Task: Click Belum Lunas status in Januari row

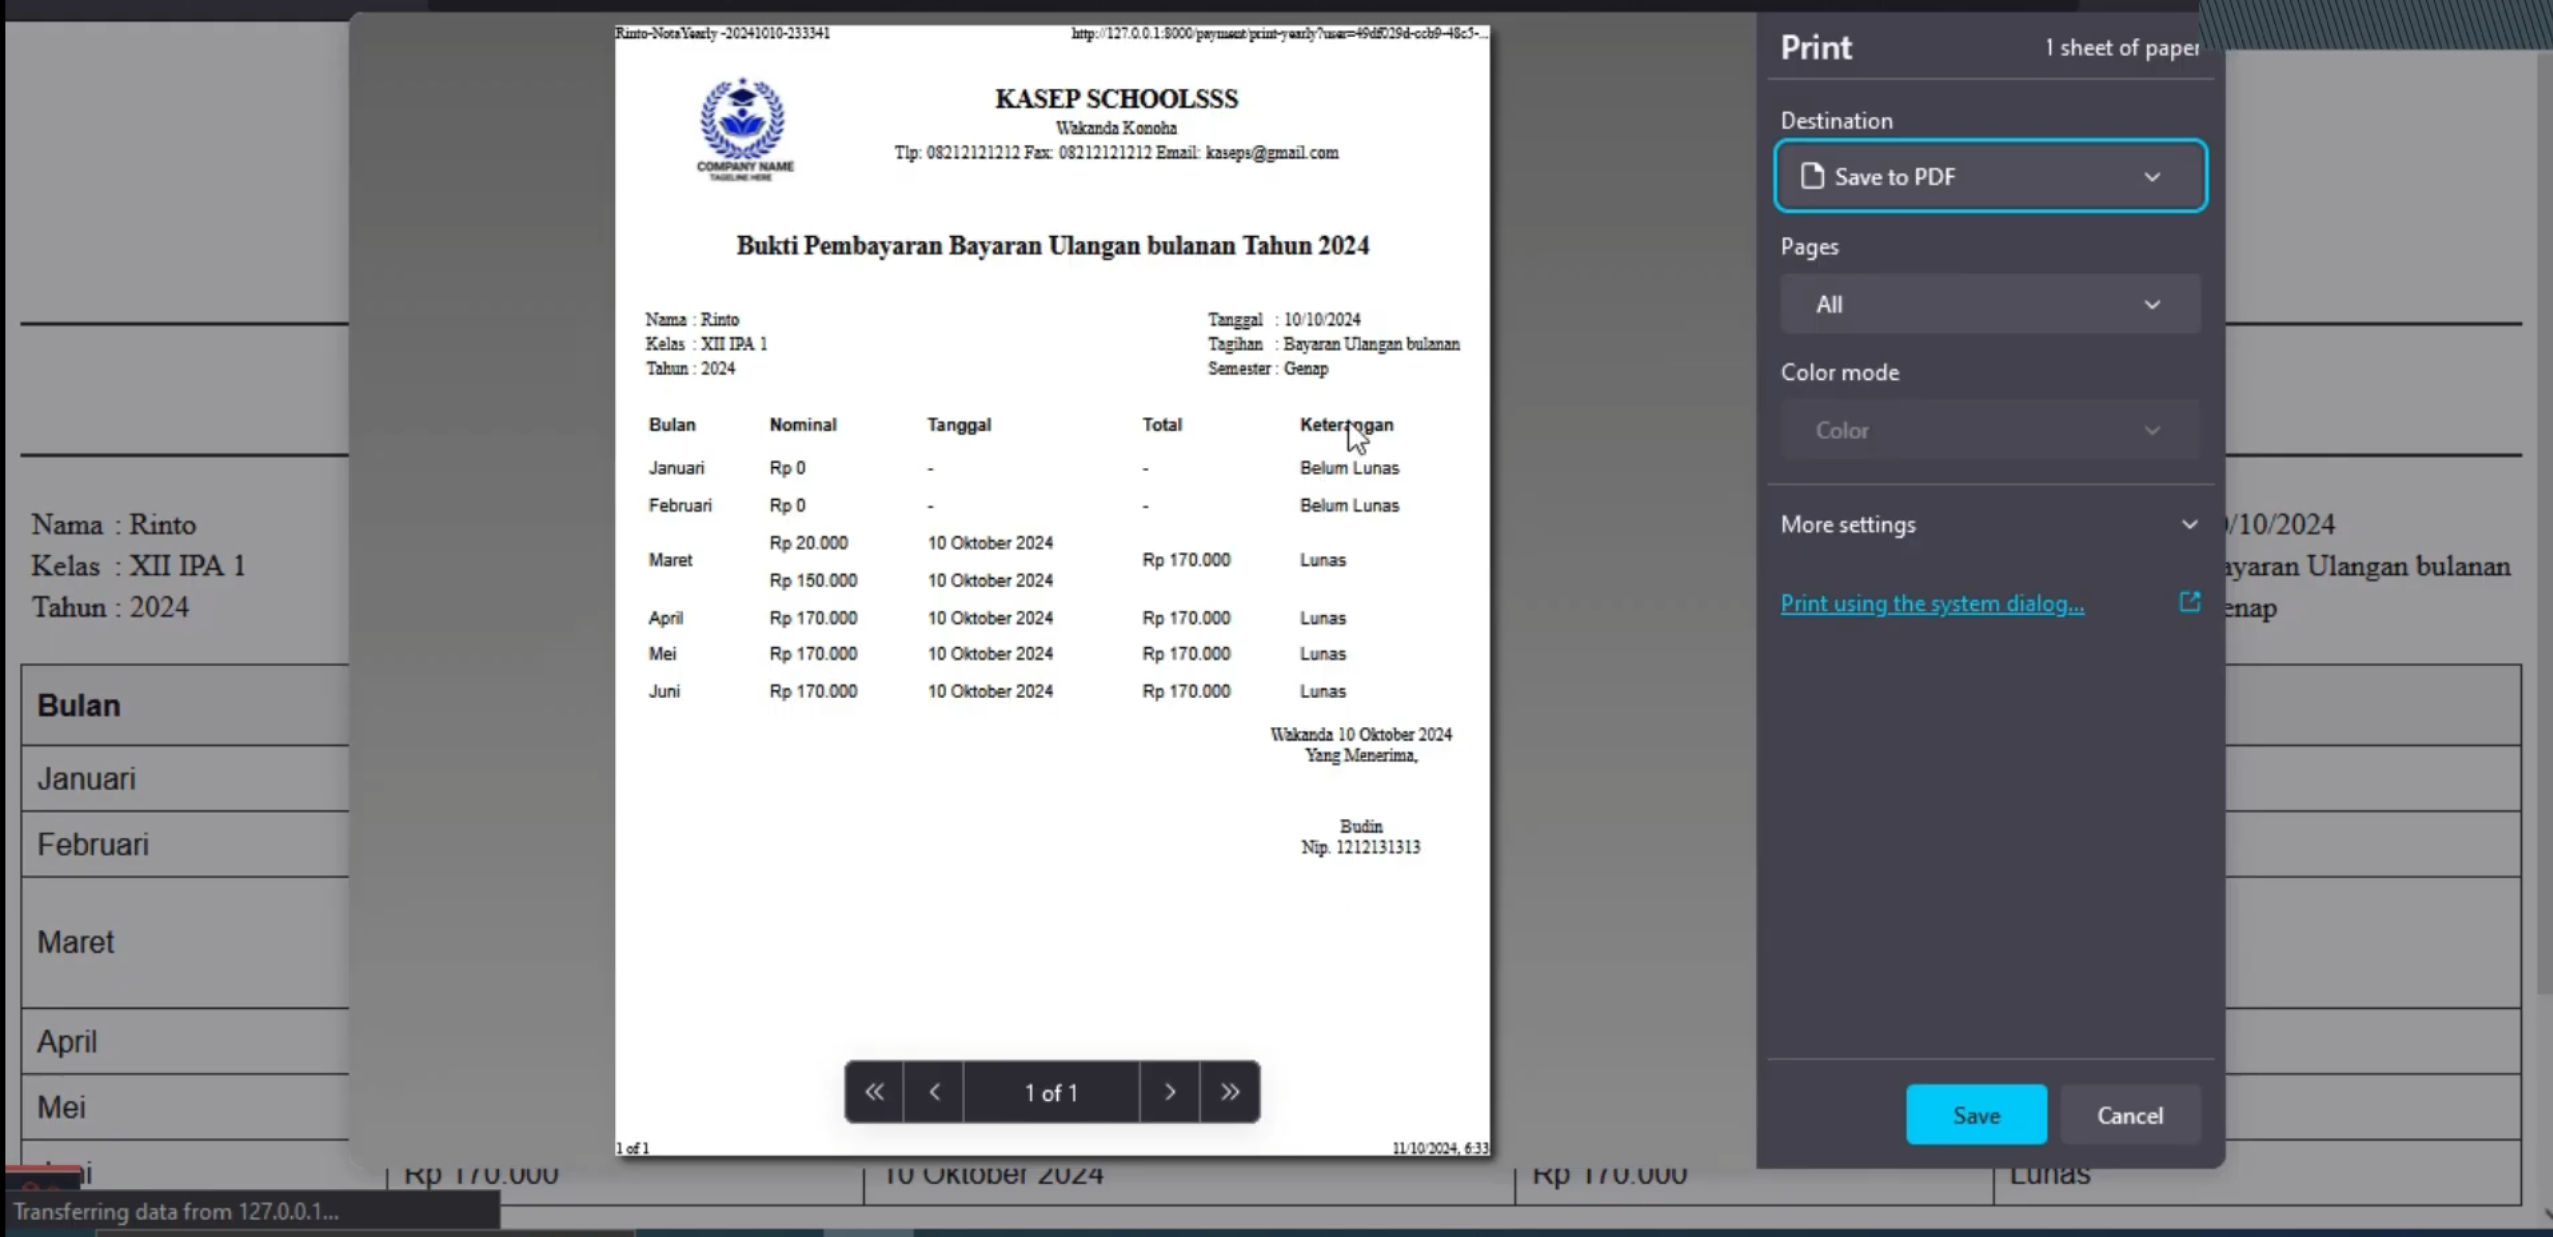Action: [x=1349, y=467]
